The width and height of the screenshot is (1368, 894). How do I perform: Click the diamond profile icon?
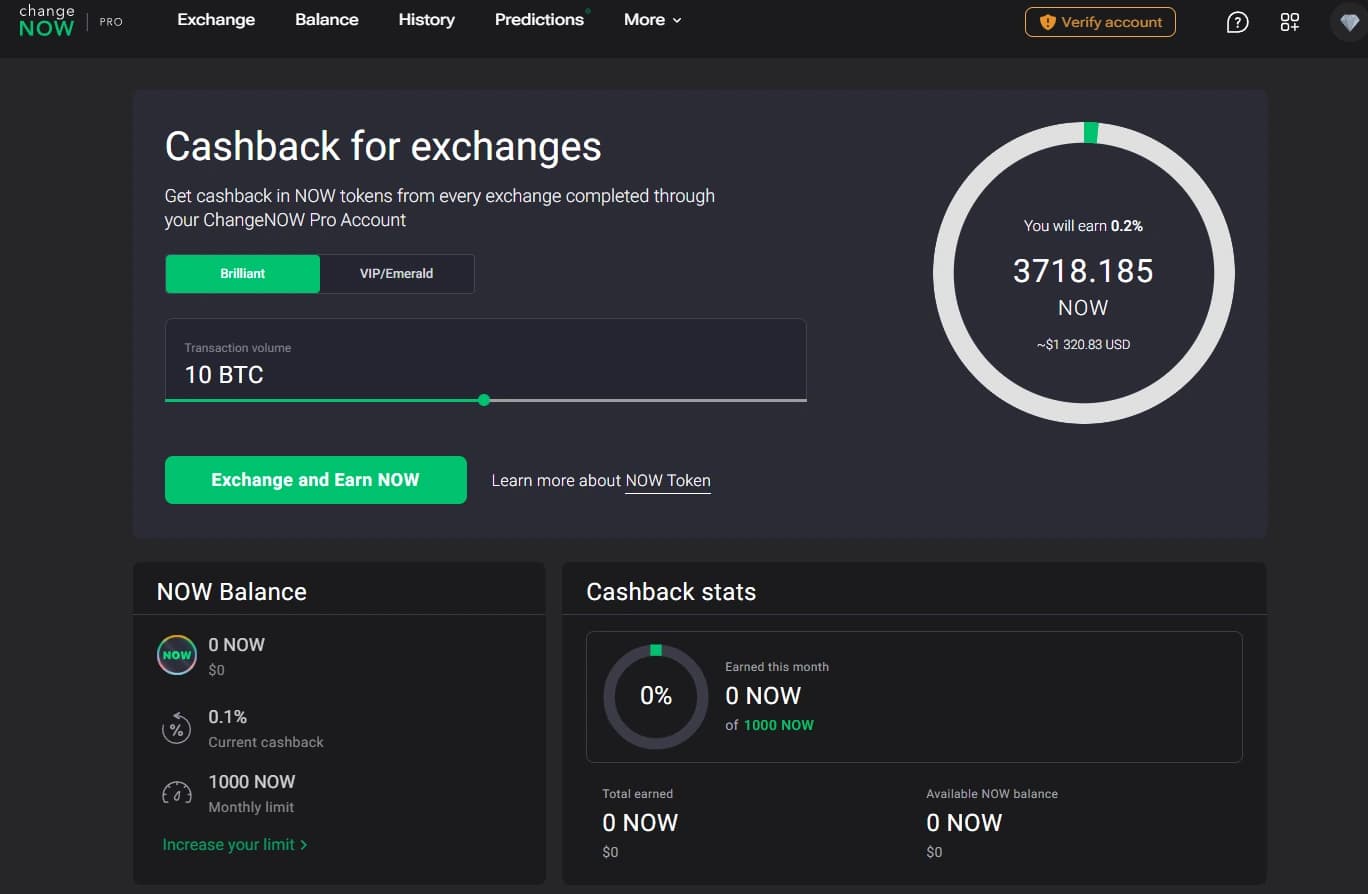(1349, 22)
